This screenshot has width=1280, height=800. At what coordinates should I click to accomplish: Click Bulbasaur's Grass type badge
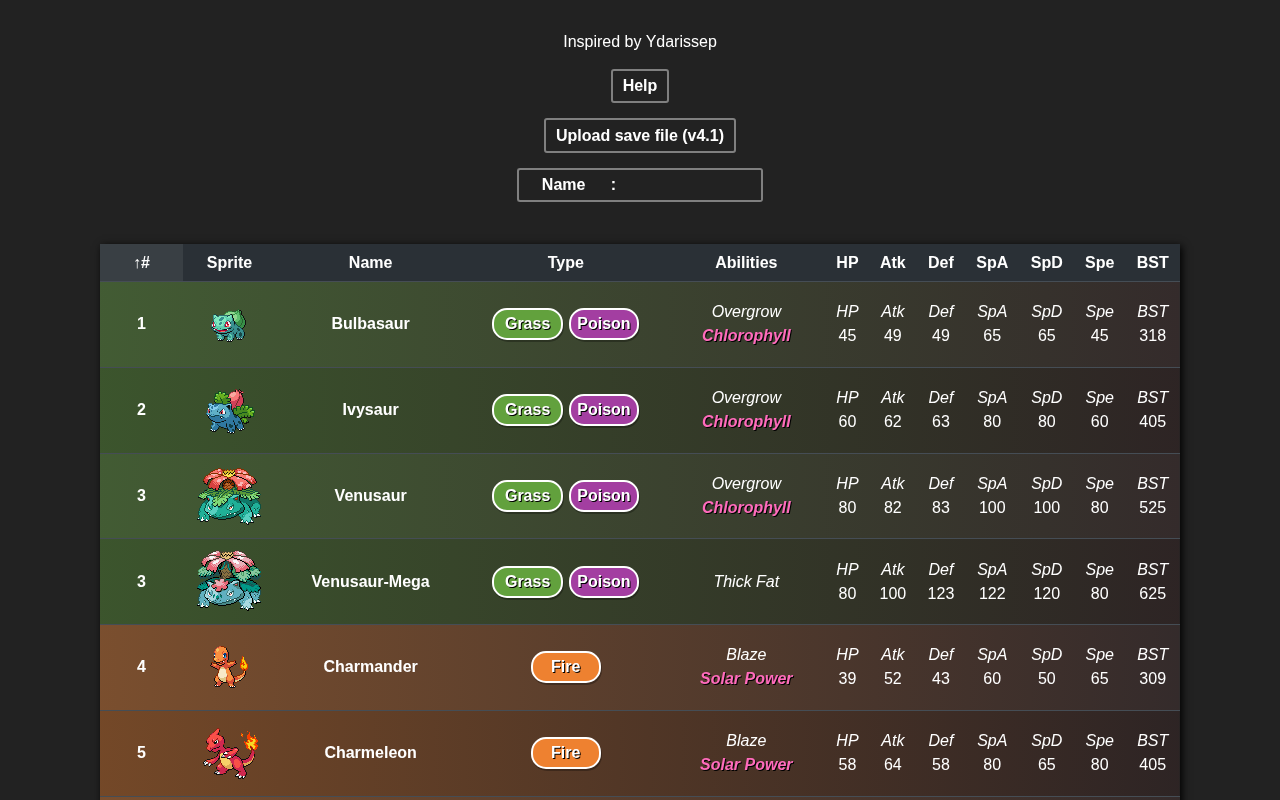click(527, 324)
